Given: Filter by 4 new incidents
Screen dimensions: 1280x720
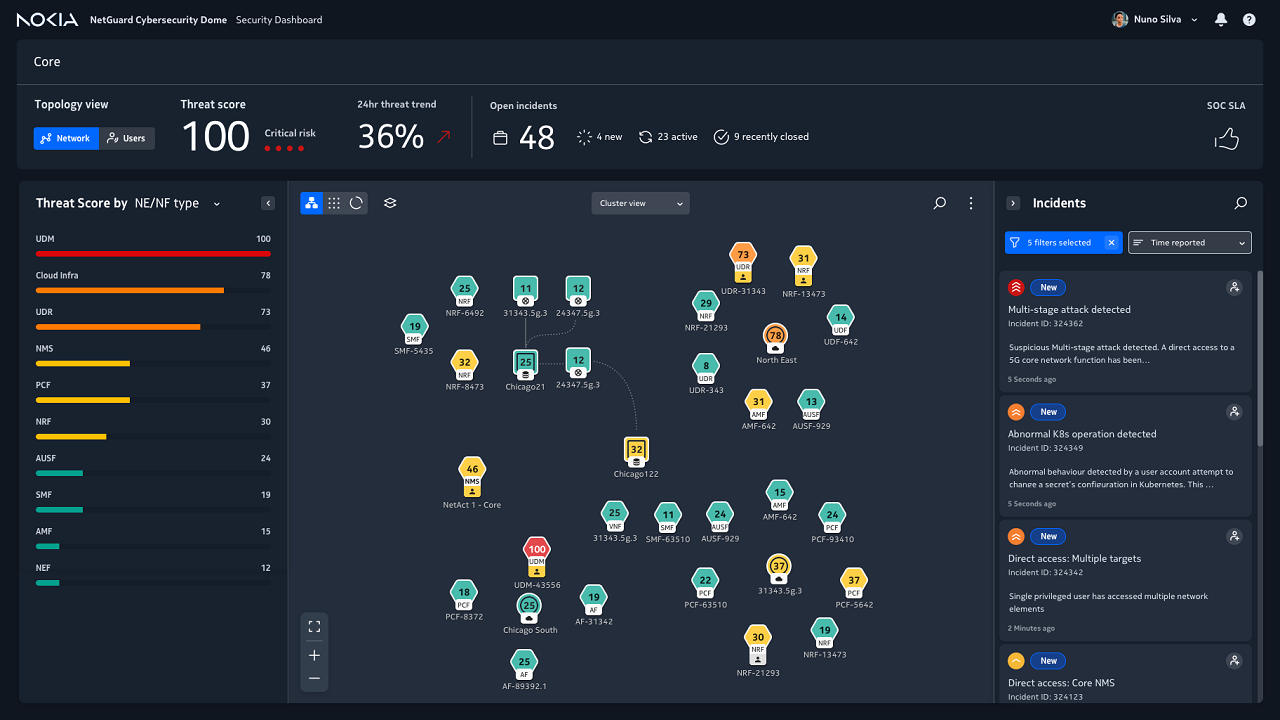Looking at the screenshot, I should point(600,137).
